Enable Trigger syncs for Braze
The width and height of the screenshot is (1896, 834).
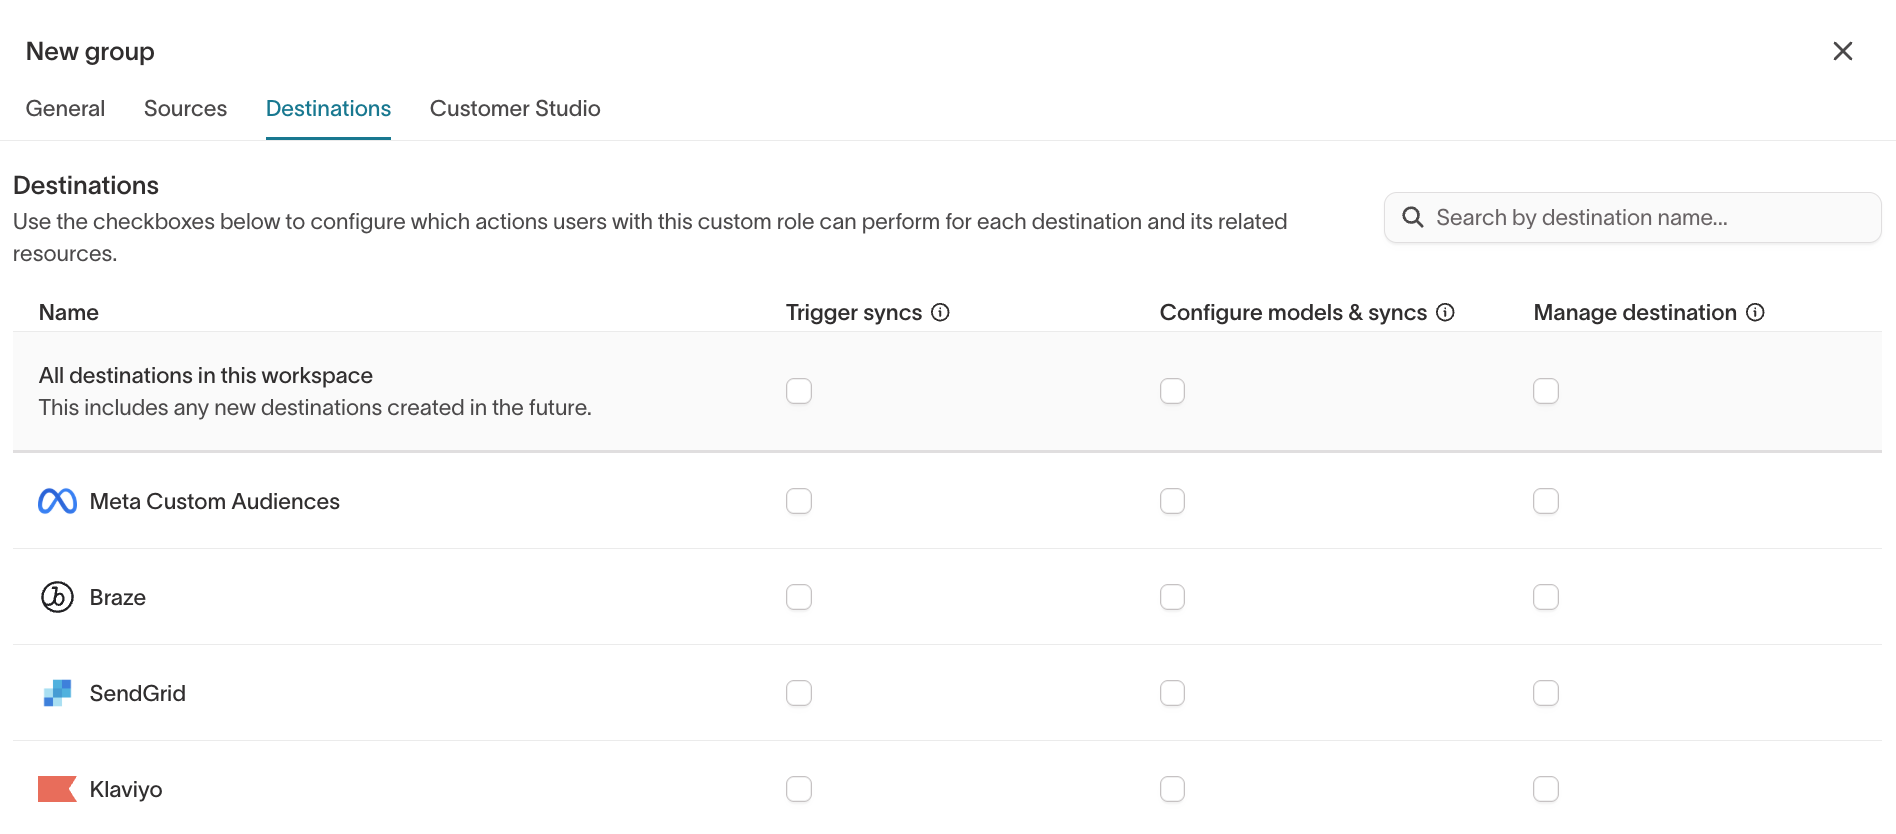coord(798,597)
